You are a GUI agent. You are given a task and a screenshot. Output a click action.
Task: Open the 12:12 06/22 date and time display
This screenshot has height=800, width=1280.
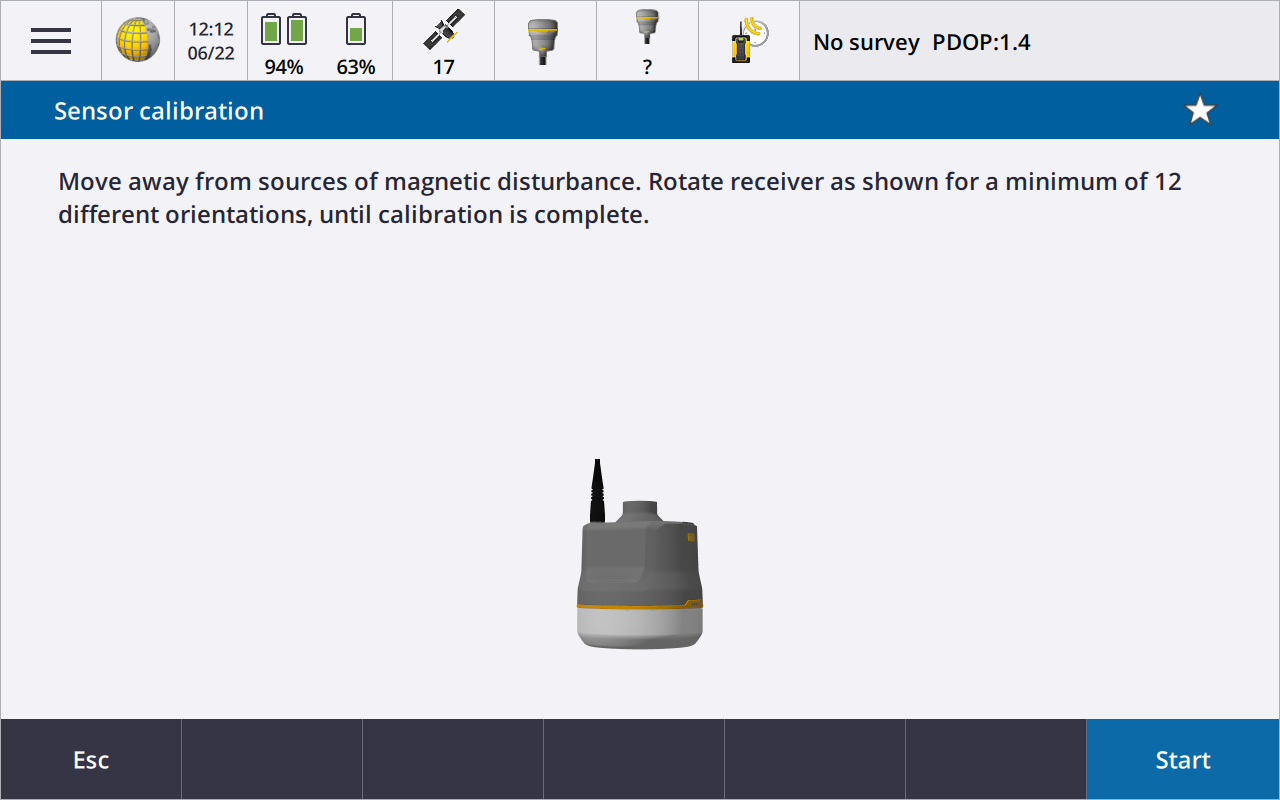click(x=211, y=41)
